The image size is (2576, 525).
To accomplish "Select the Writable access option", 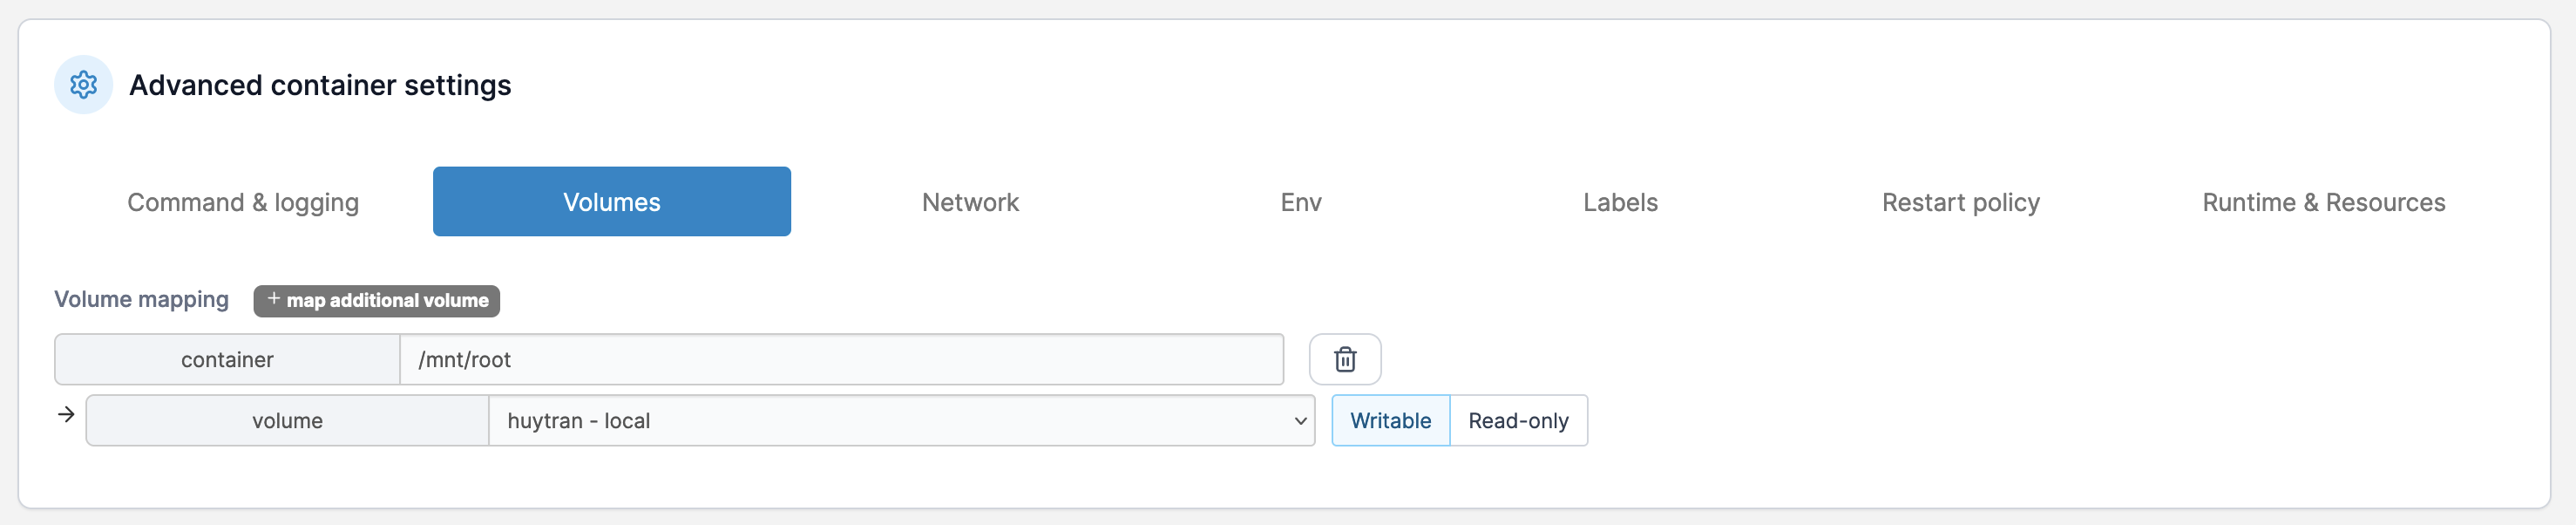I will [x=1390, y=421].
